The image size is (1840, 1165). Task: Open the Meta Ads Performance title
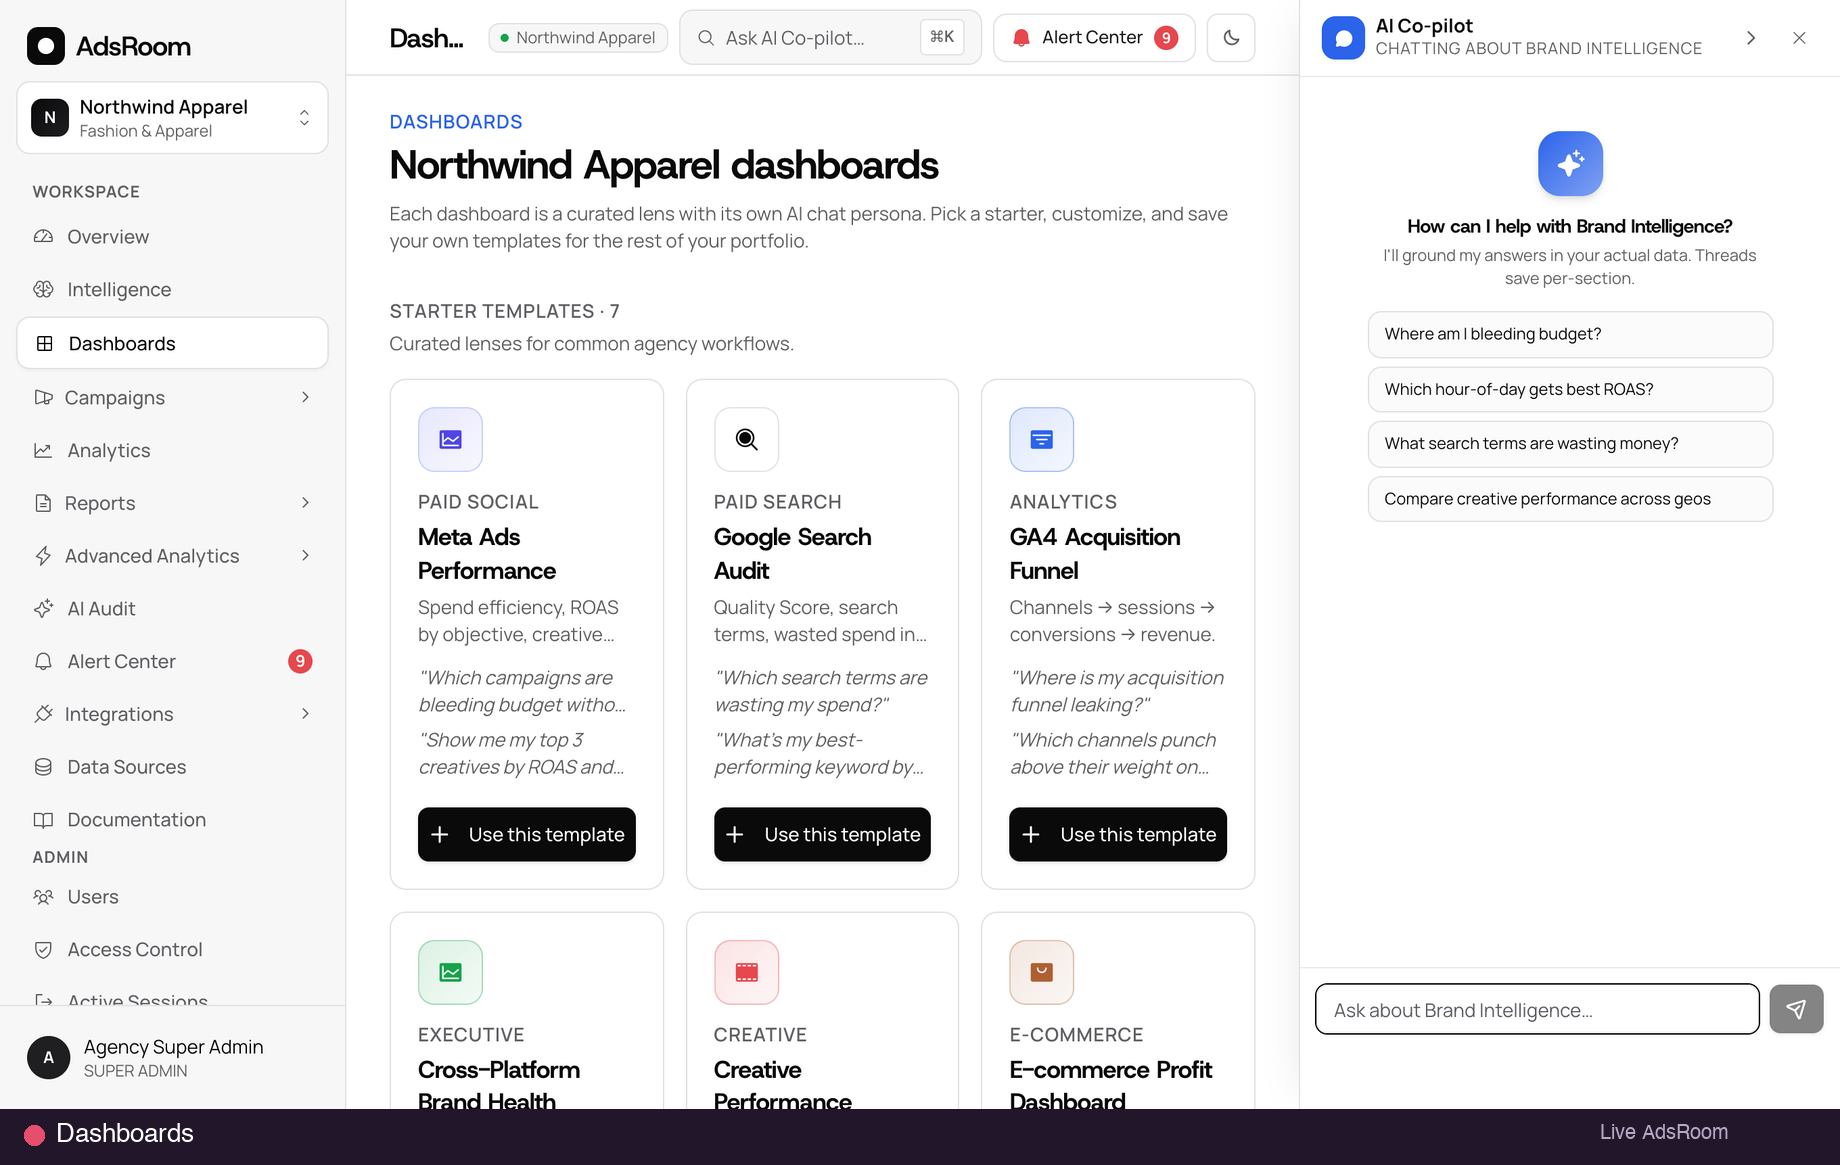(487, 554)
